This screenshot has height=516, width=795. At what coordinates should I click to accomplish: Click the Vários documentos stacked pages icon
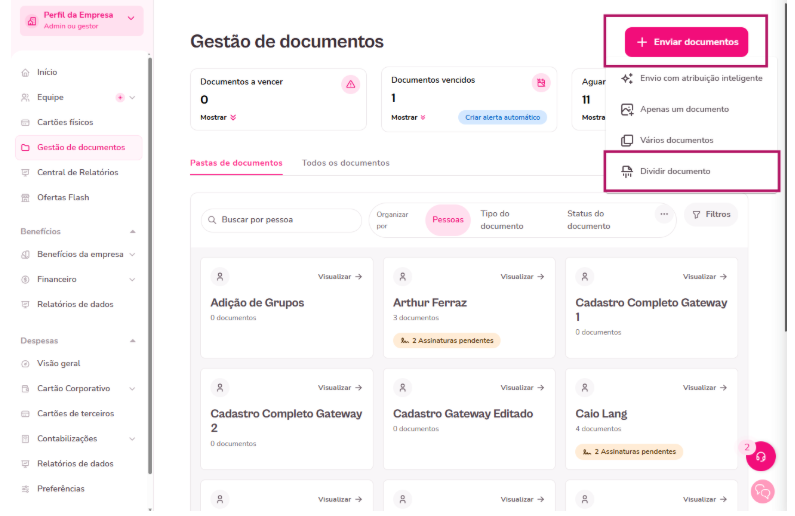click(x=627, y=140)
